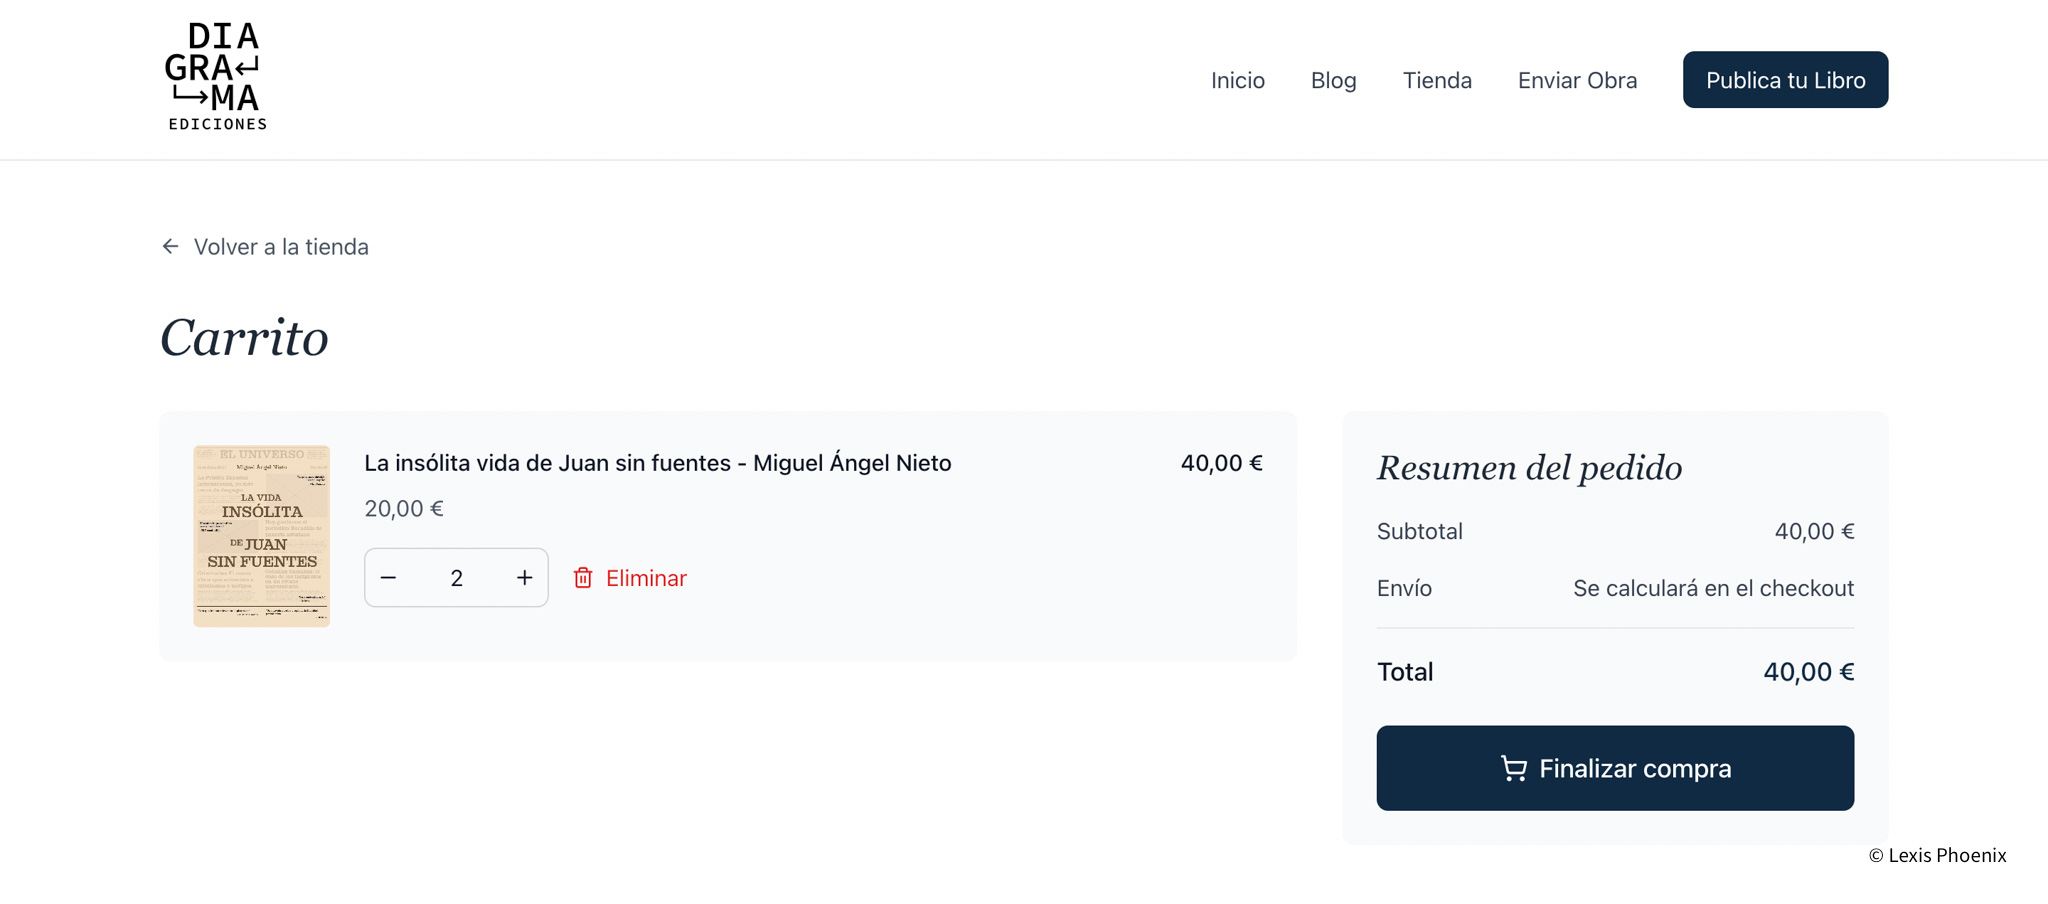Click the Resumen del pedido heading
This screenshot has height=904, width=2048.
[1529, 468]
